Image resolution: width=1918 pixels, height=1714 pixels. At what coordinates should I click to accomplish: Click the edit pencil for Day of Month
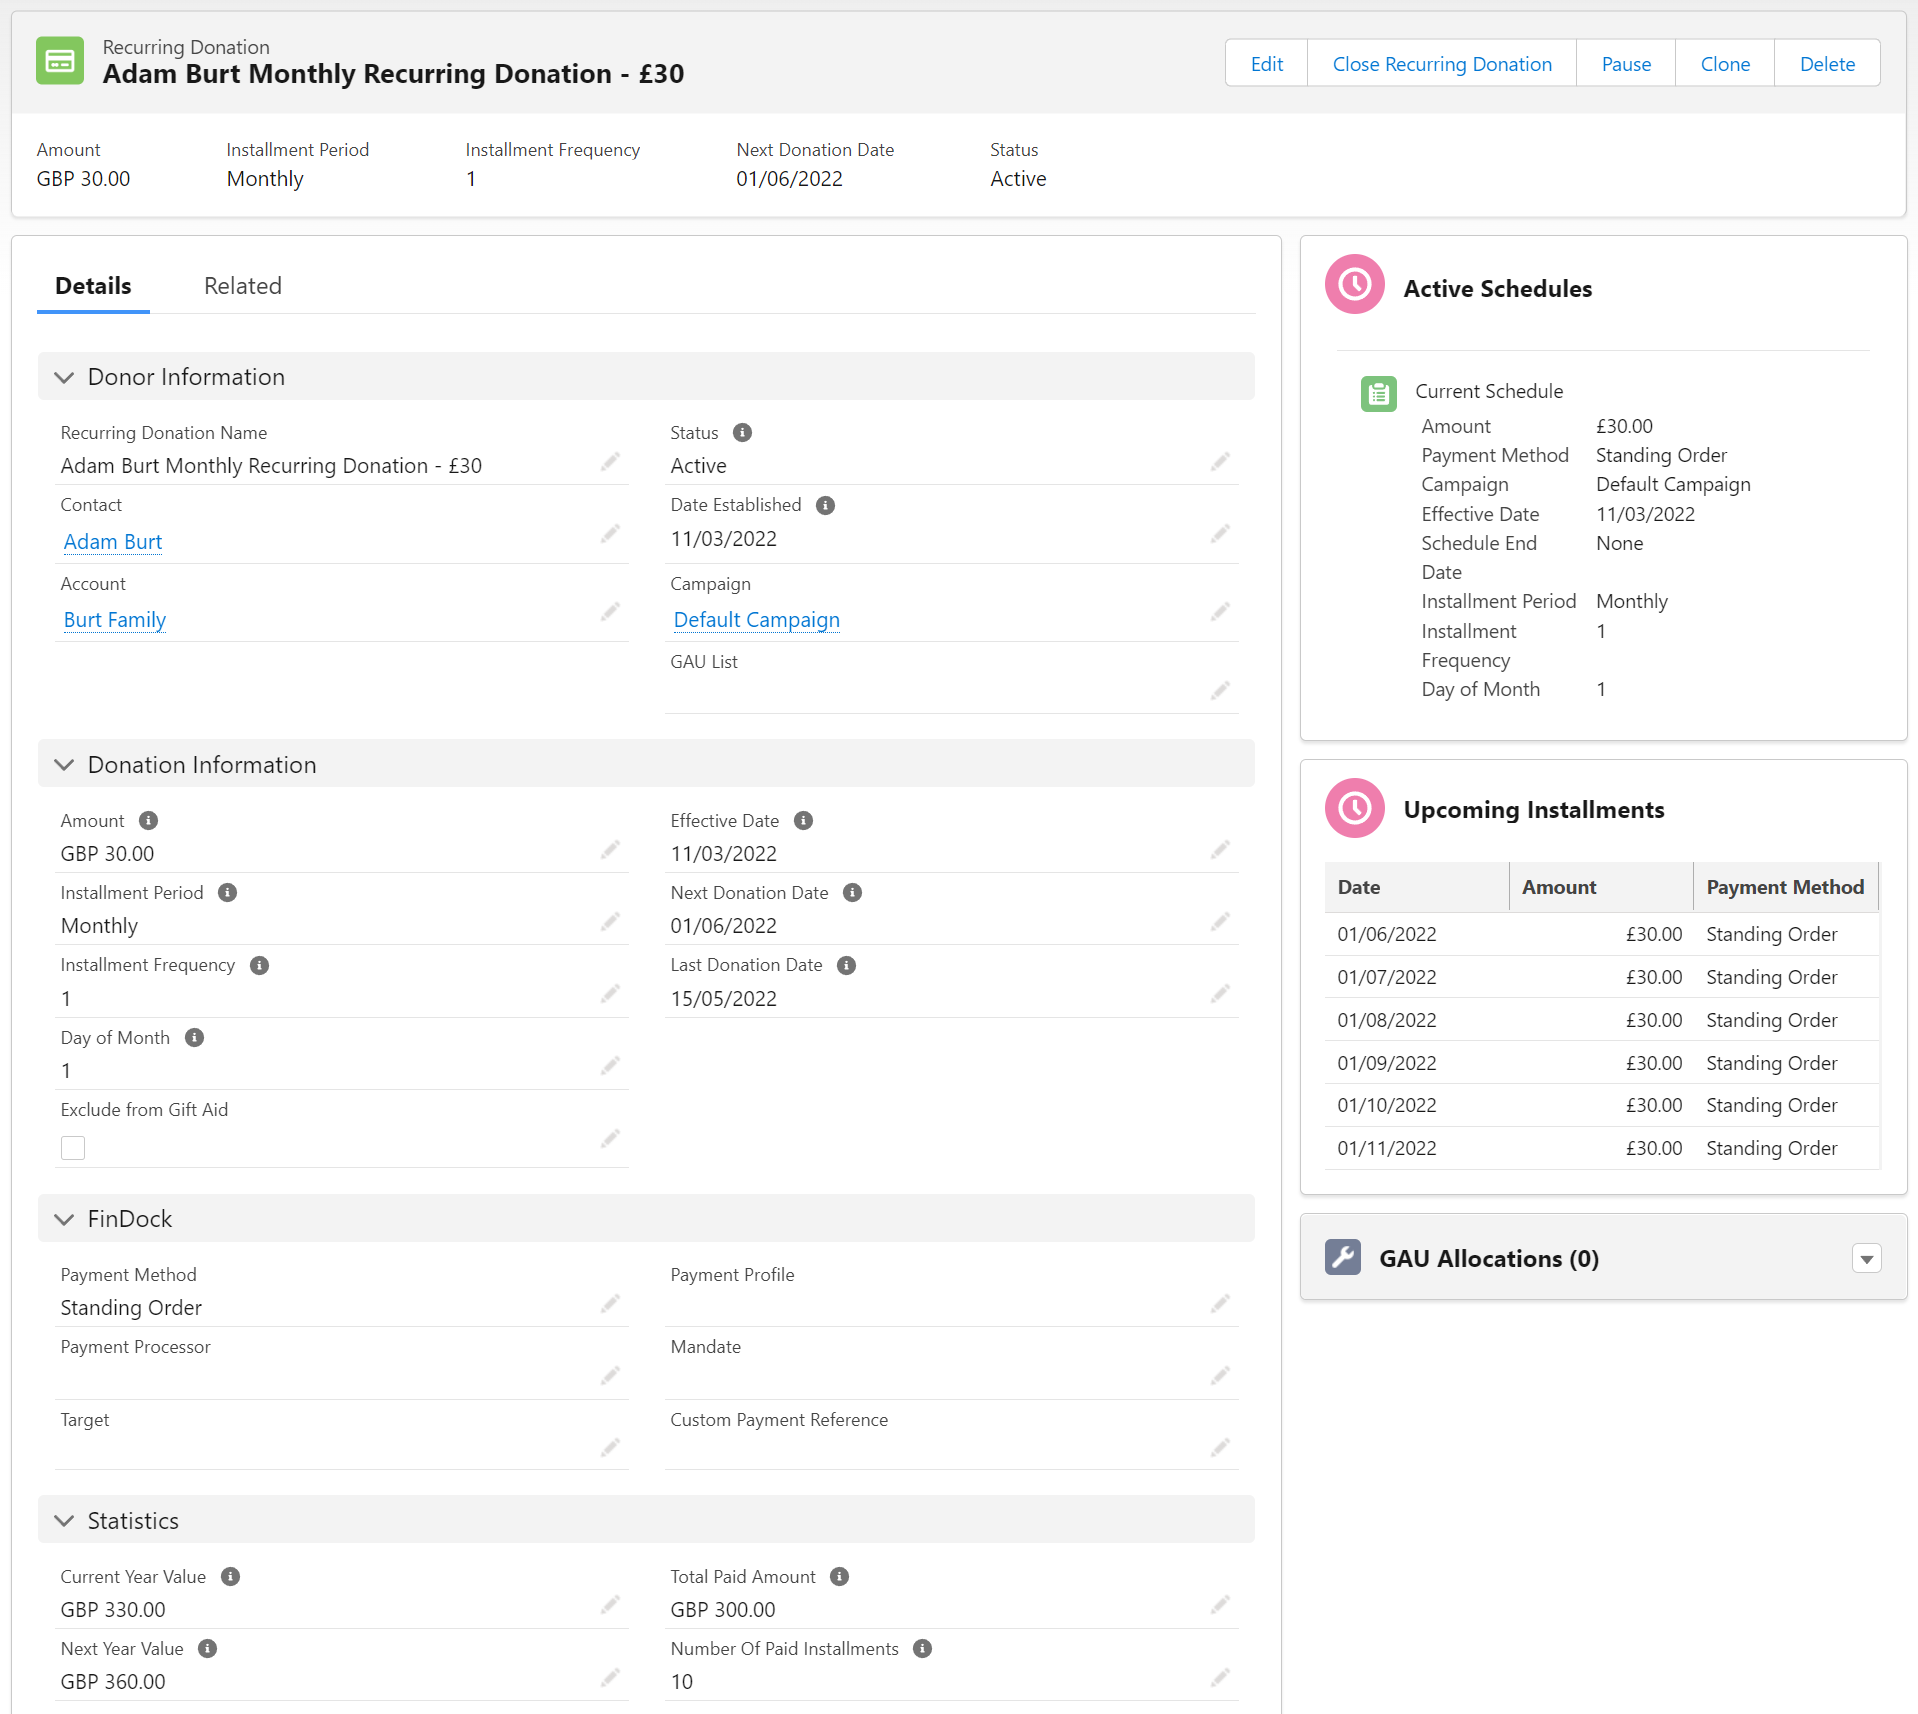coord(610,1066)
